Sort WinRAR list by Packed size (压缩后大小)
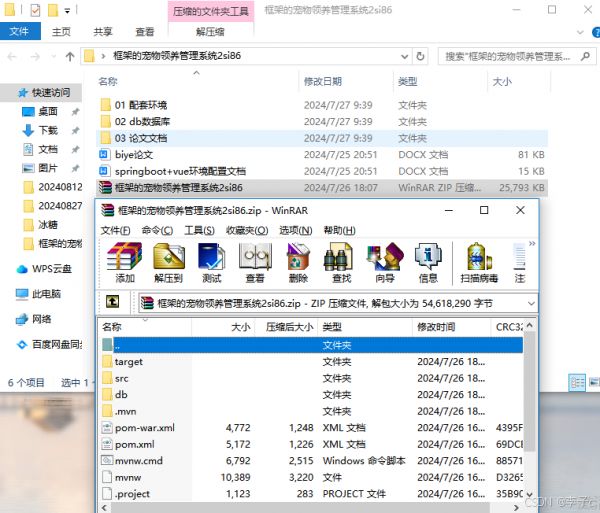Image resolution: width=600 pixels, height=513 pixels. pos(286,327)
